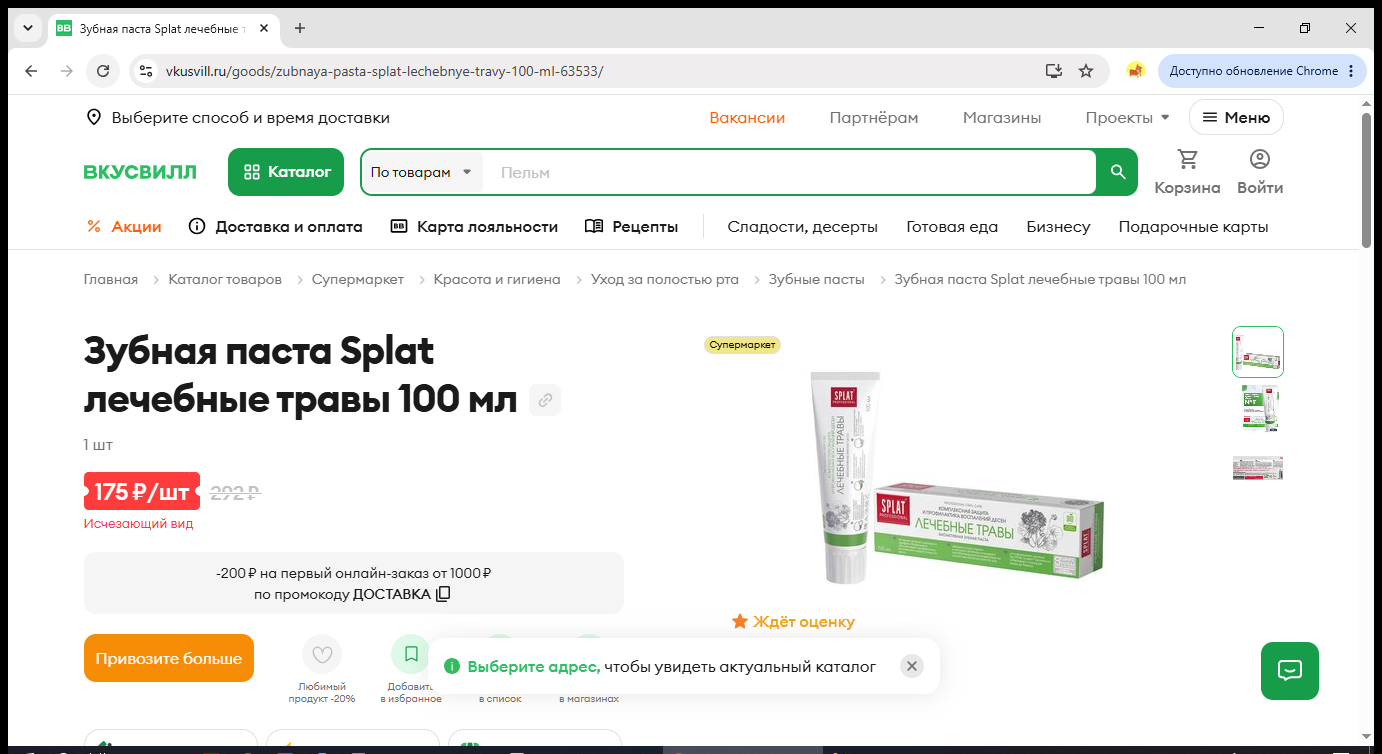Open the extension icon next to the bookmark star
Viewport: 1382px width, 754px height.
click(1135, 71)
